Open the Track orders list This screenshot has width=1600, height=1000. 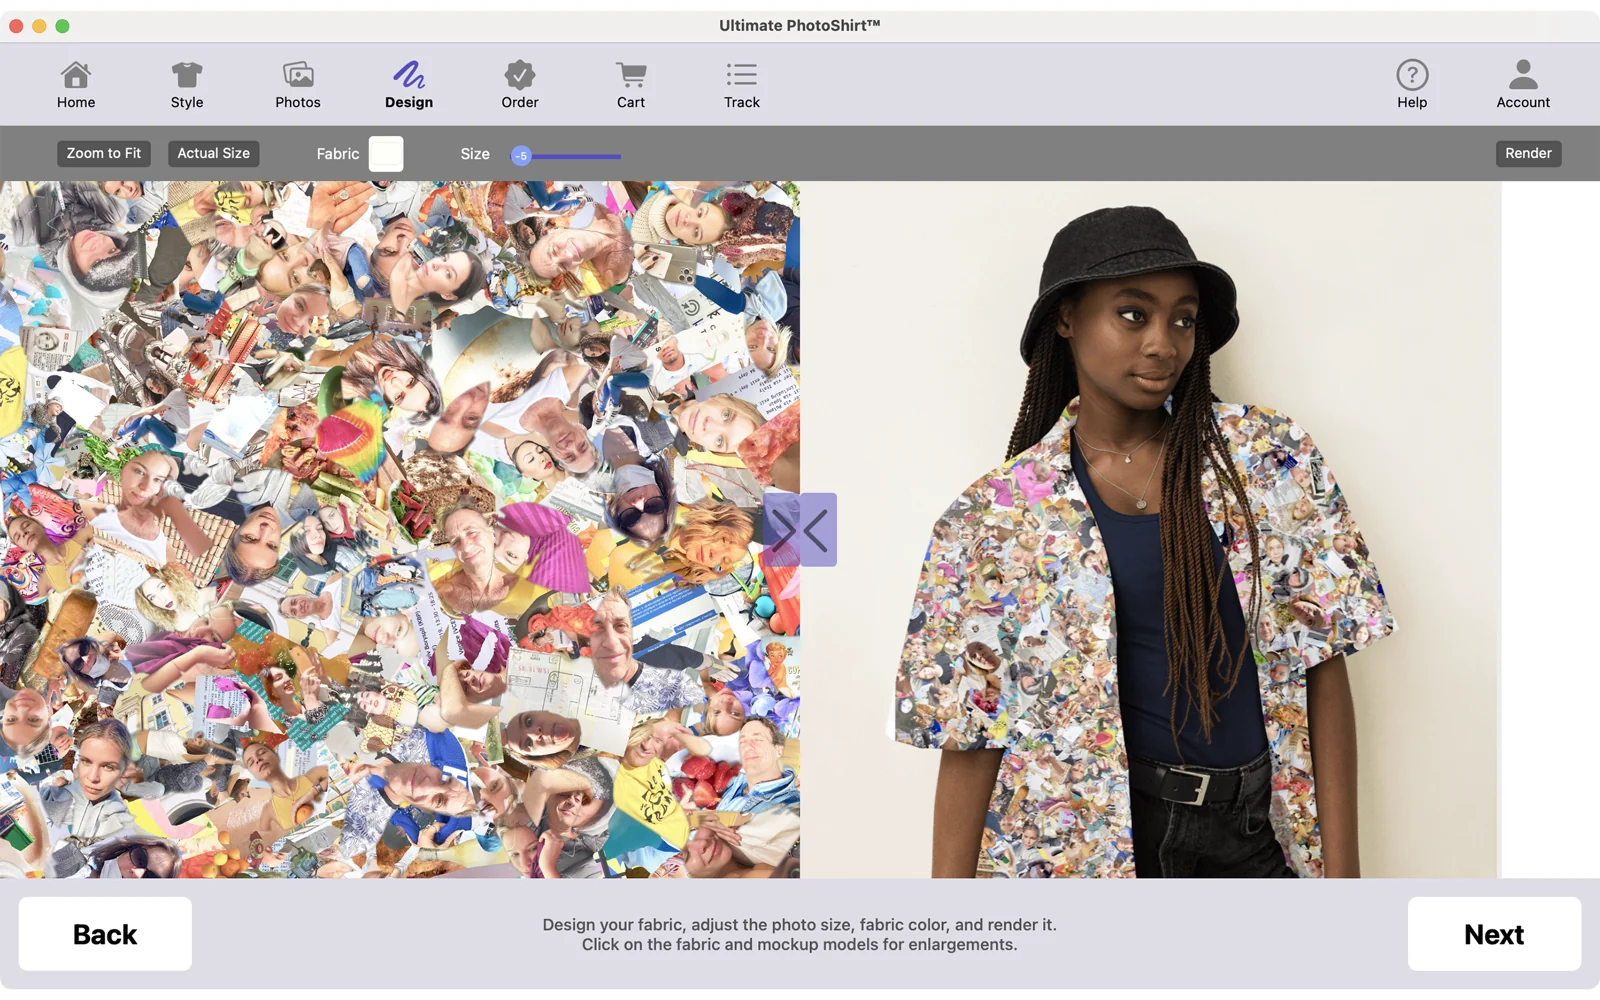(742, 85)
